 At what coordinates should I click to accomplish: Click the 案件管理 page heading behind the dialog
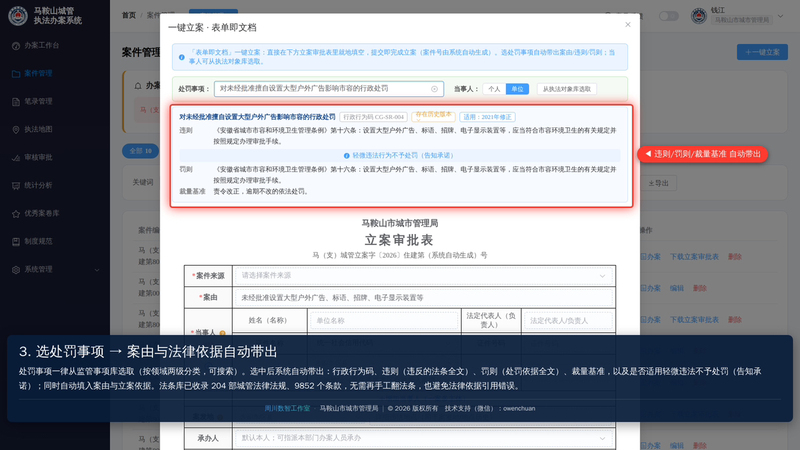point(141,52)
